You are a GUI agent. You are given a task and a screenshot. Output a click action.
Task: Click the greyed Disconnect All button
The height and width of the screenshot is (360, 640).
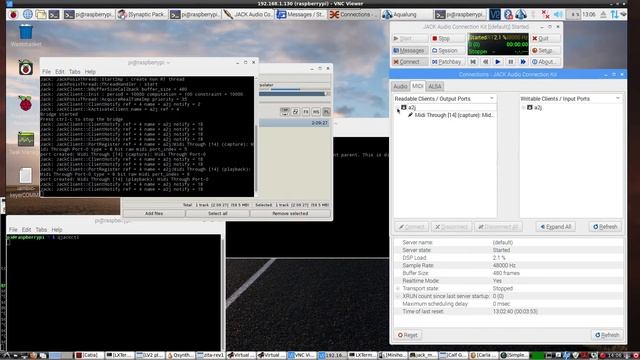(498, 227)
